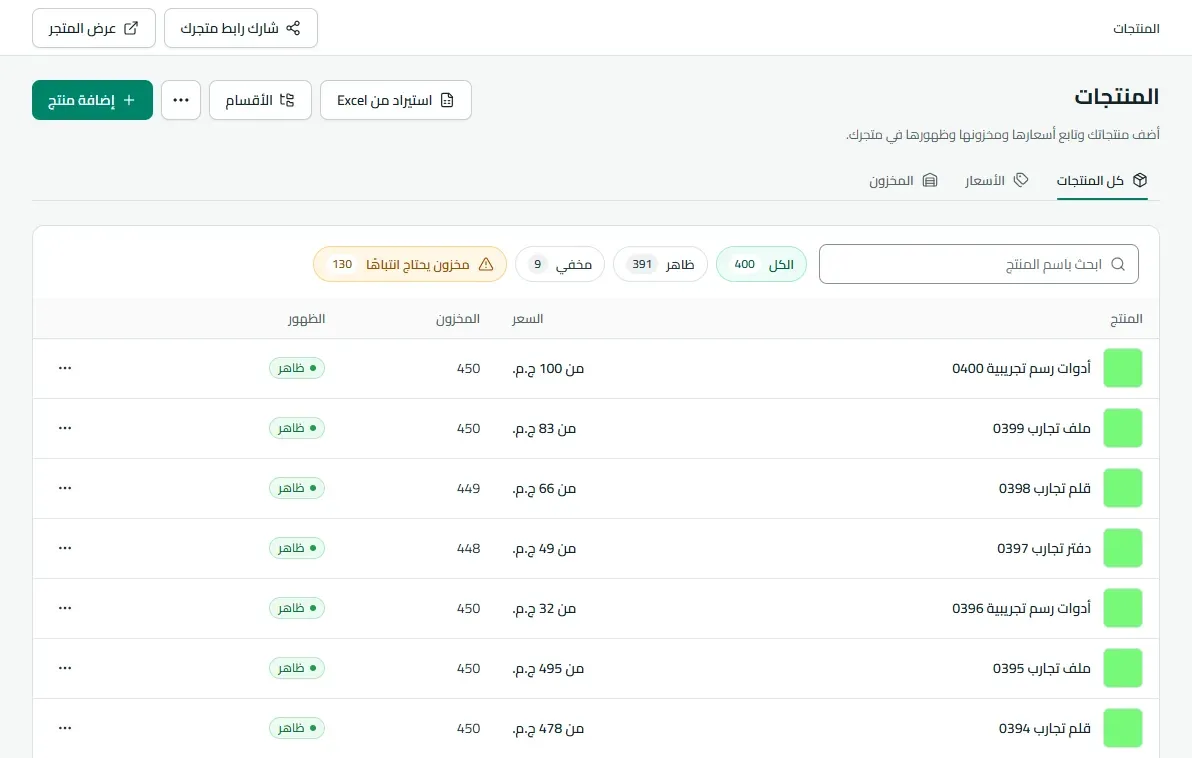Click price من 100 ج.م
The width and height of the screenshot is (1192, 758).
tap(548, 368)
